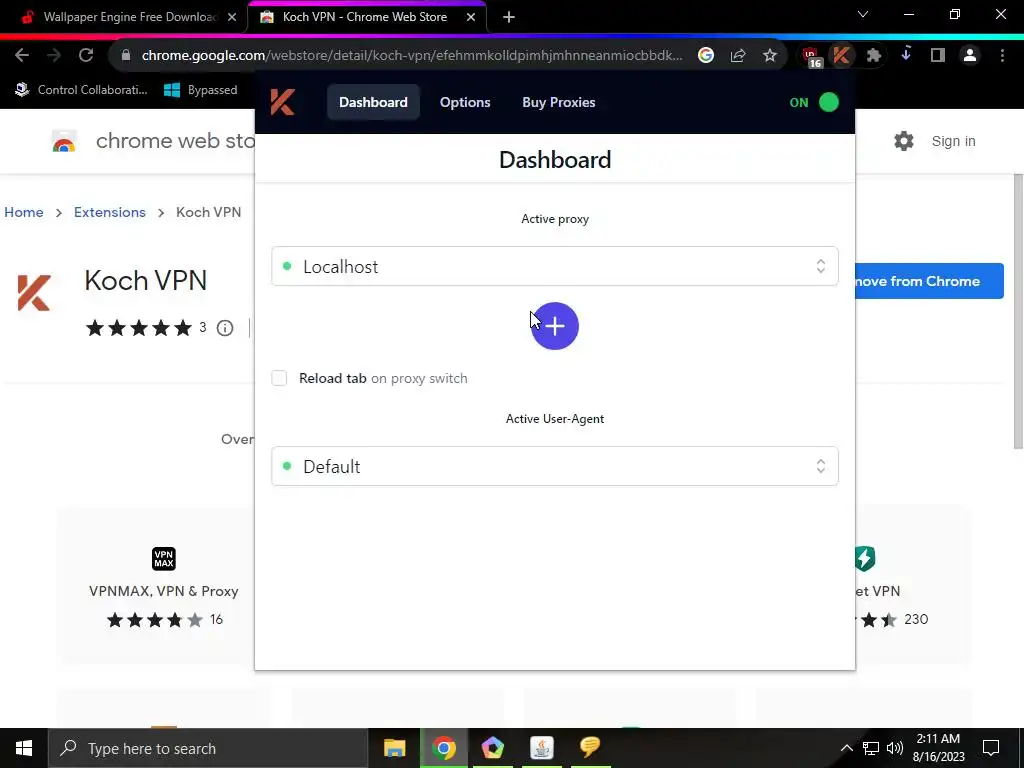Click the taskbar search box
Screen dimensions: 1024x768
coord(208,748)
